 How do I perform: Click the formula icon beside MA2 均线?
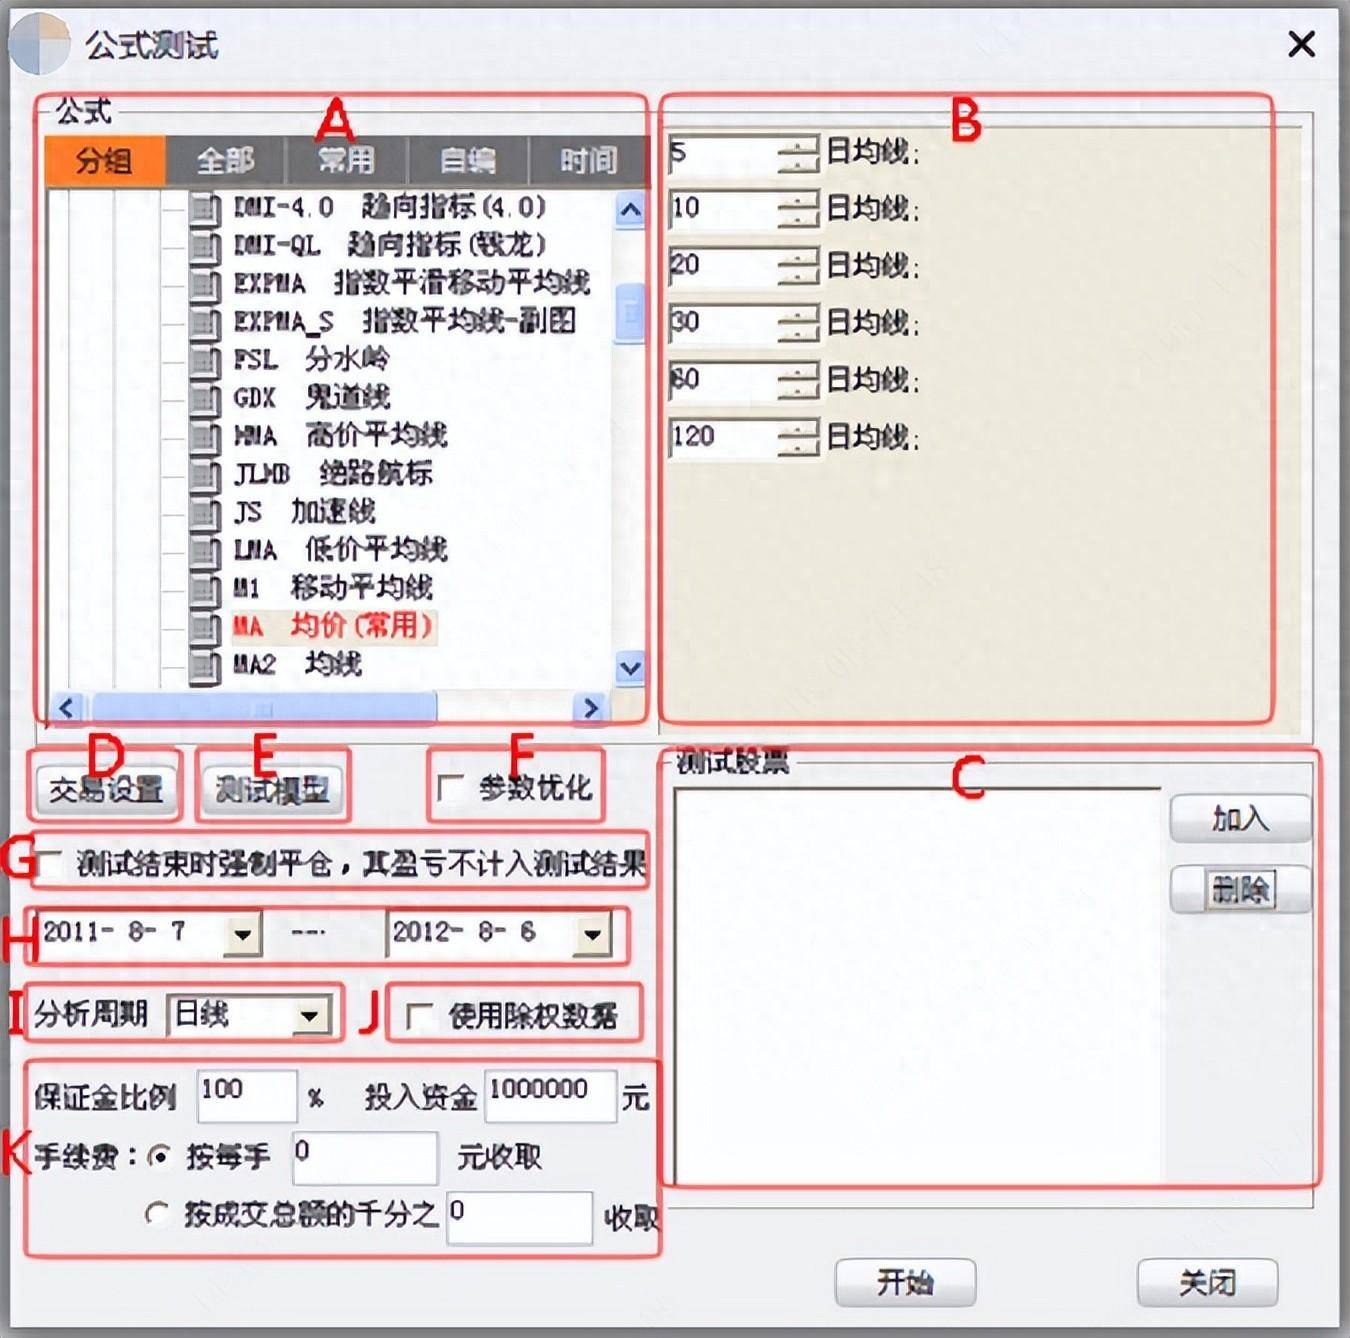click(205, 665)
